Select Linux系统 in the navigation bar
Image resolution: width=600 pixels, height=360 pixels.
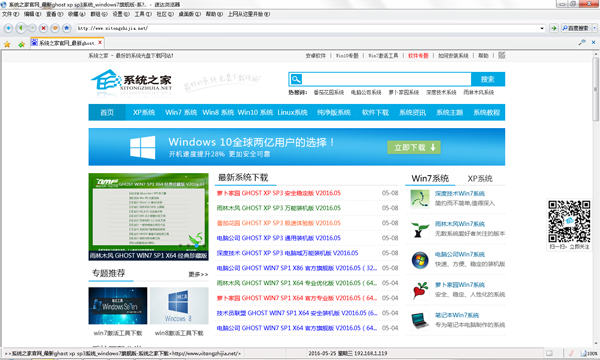click(292, 112)
